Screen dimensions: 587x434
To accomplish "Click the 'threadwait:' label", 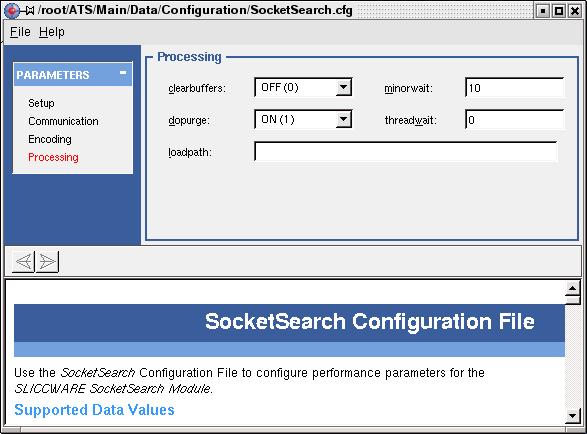I will point(411,121).
